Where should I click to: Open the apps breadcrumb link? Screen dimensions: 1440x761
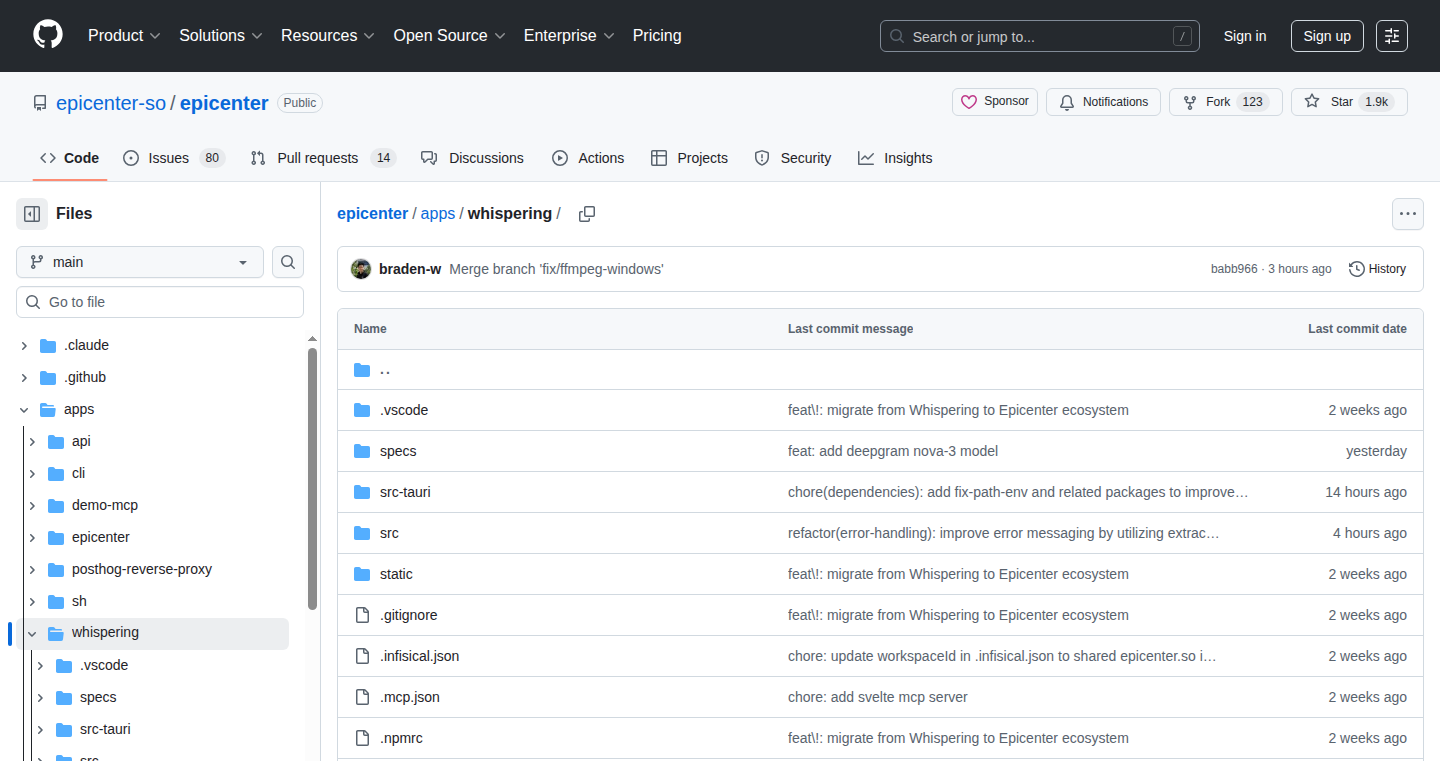pos(438,214)
